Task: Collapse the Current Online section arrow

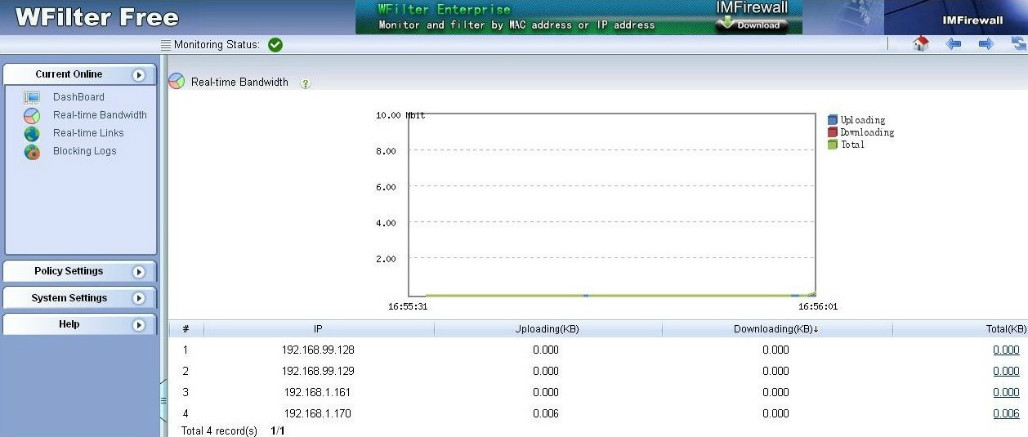Action: 138,75
